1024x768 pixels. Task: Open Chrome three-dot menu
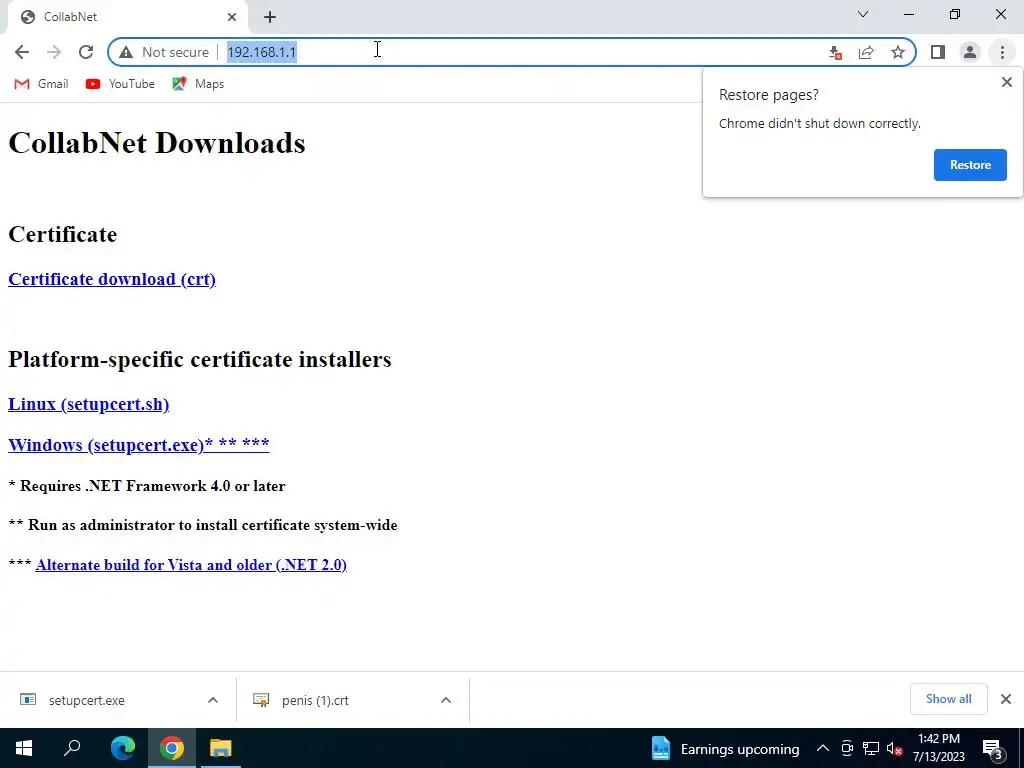tap(1002, 52)
